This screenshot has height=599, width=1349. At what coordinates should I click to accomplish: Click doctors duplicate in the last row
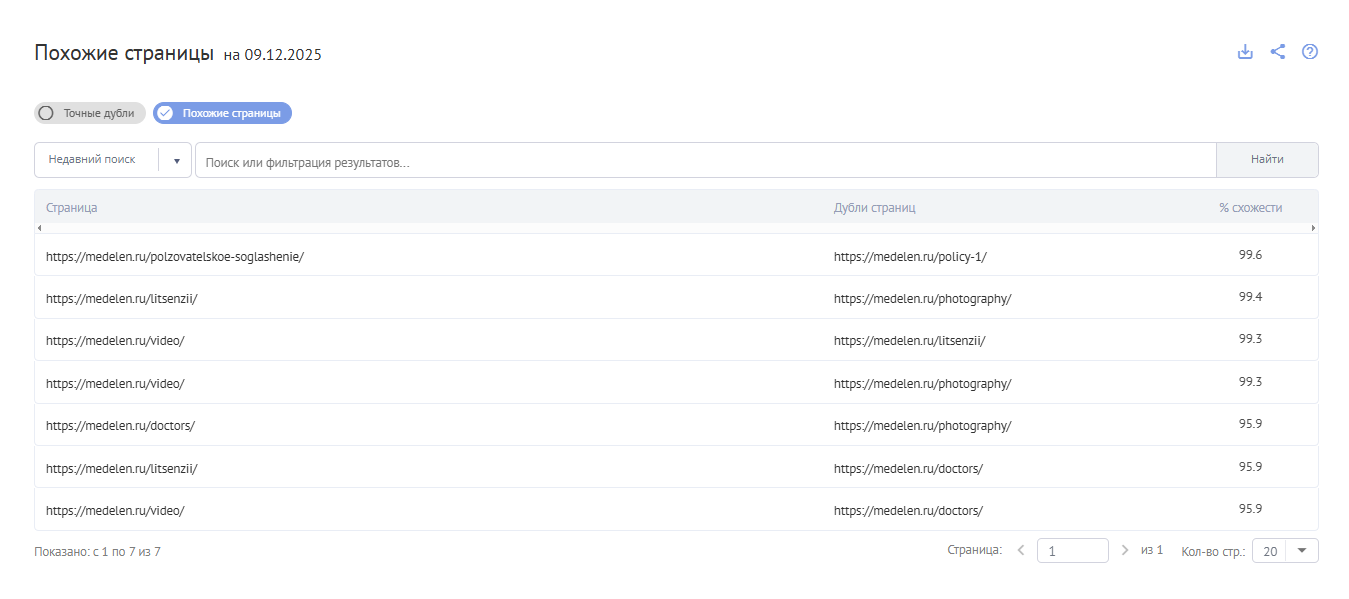(x=908, y=510)
